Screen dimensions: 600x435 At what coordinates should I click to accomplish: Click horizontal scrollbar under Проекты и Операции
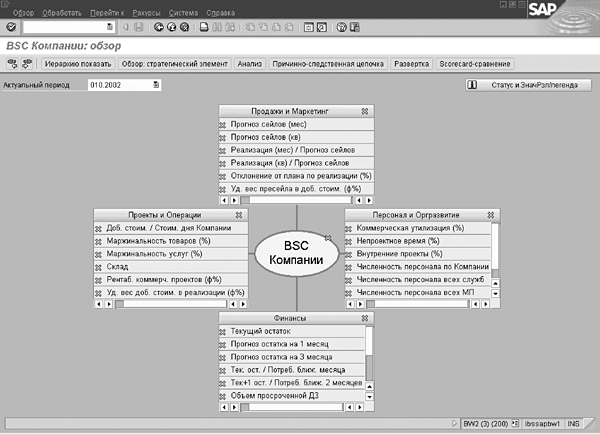tap(171, 304)
